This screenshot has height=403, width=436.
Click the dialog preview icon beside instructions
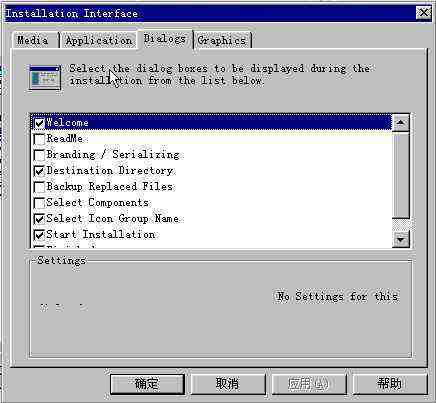click(x=45, y=77)
